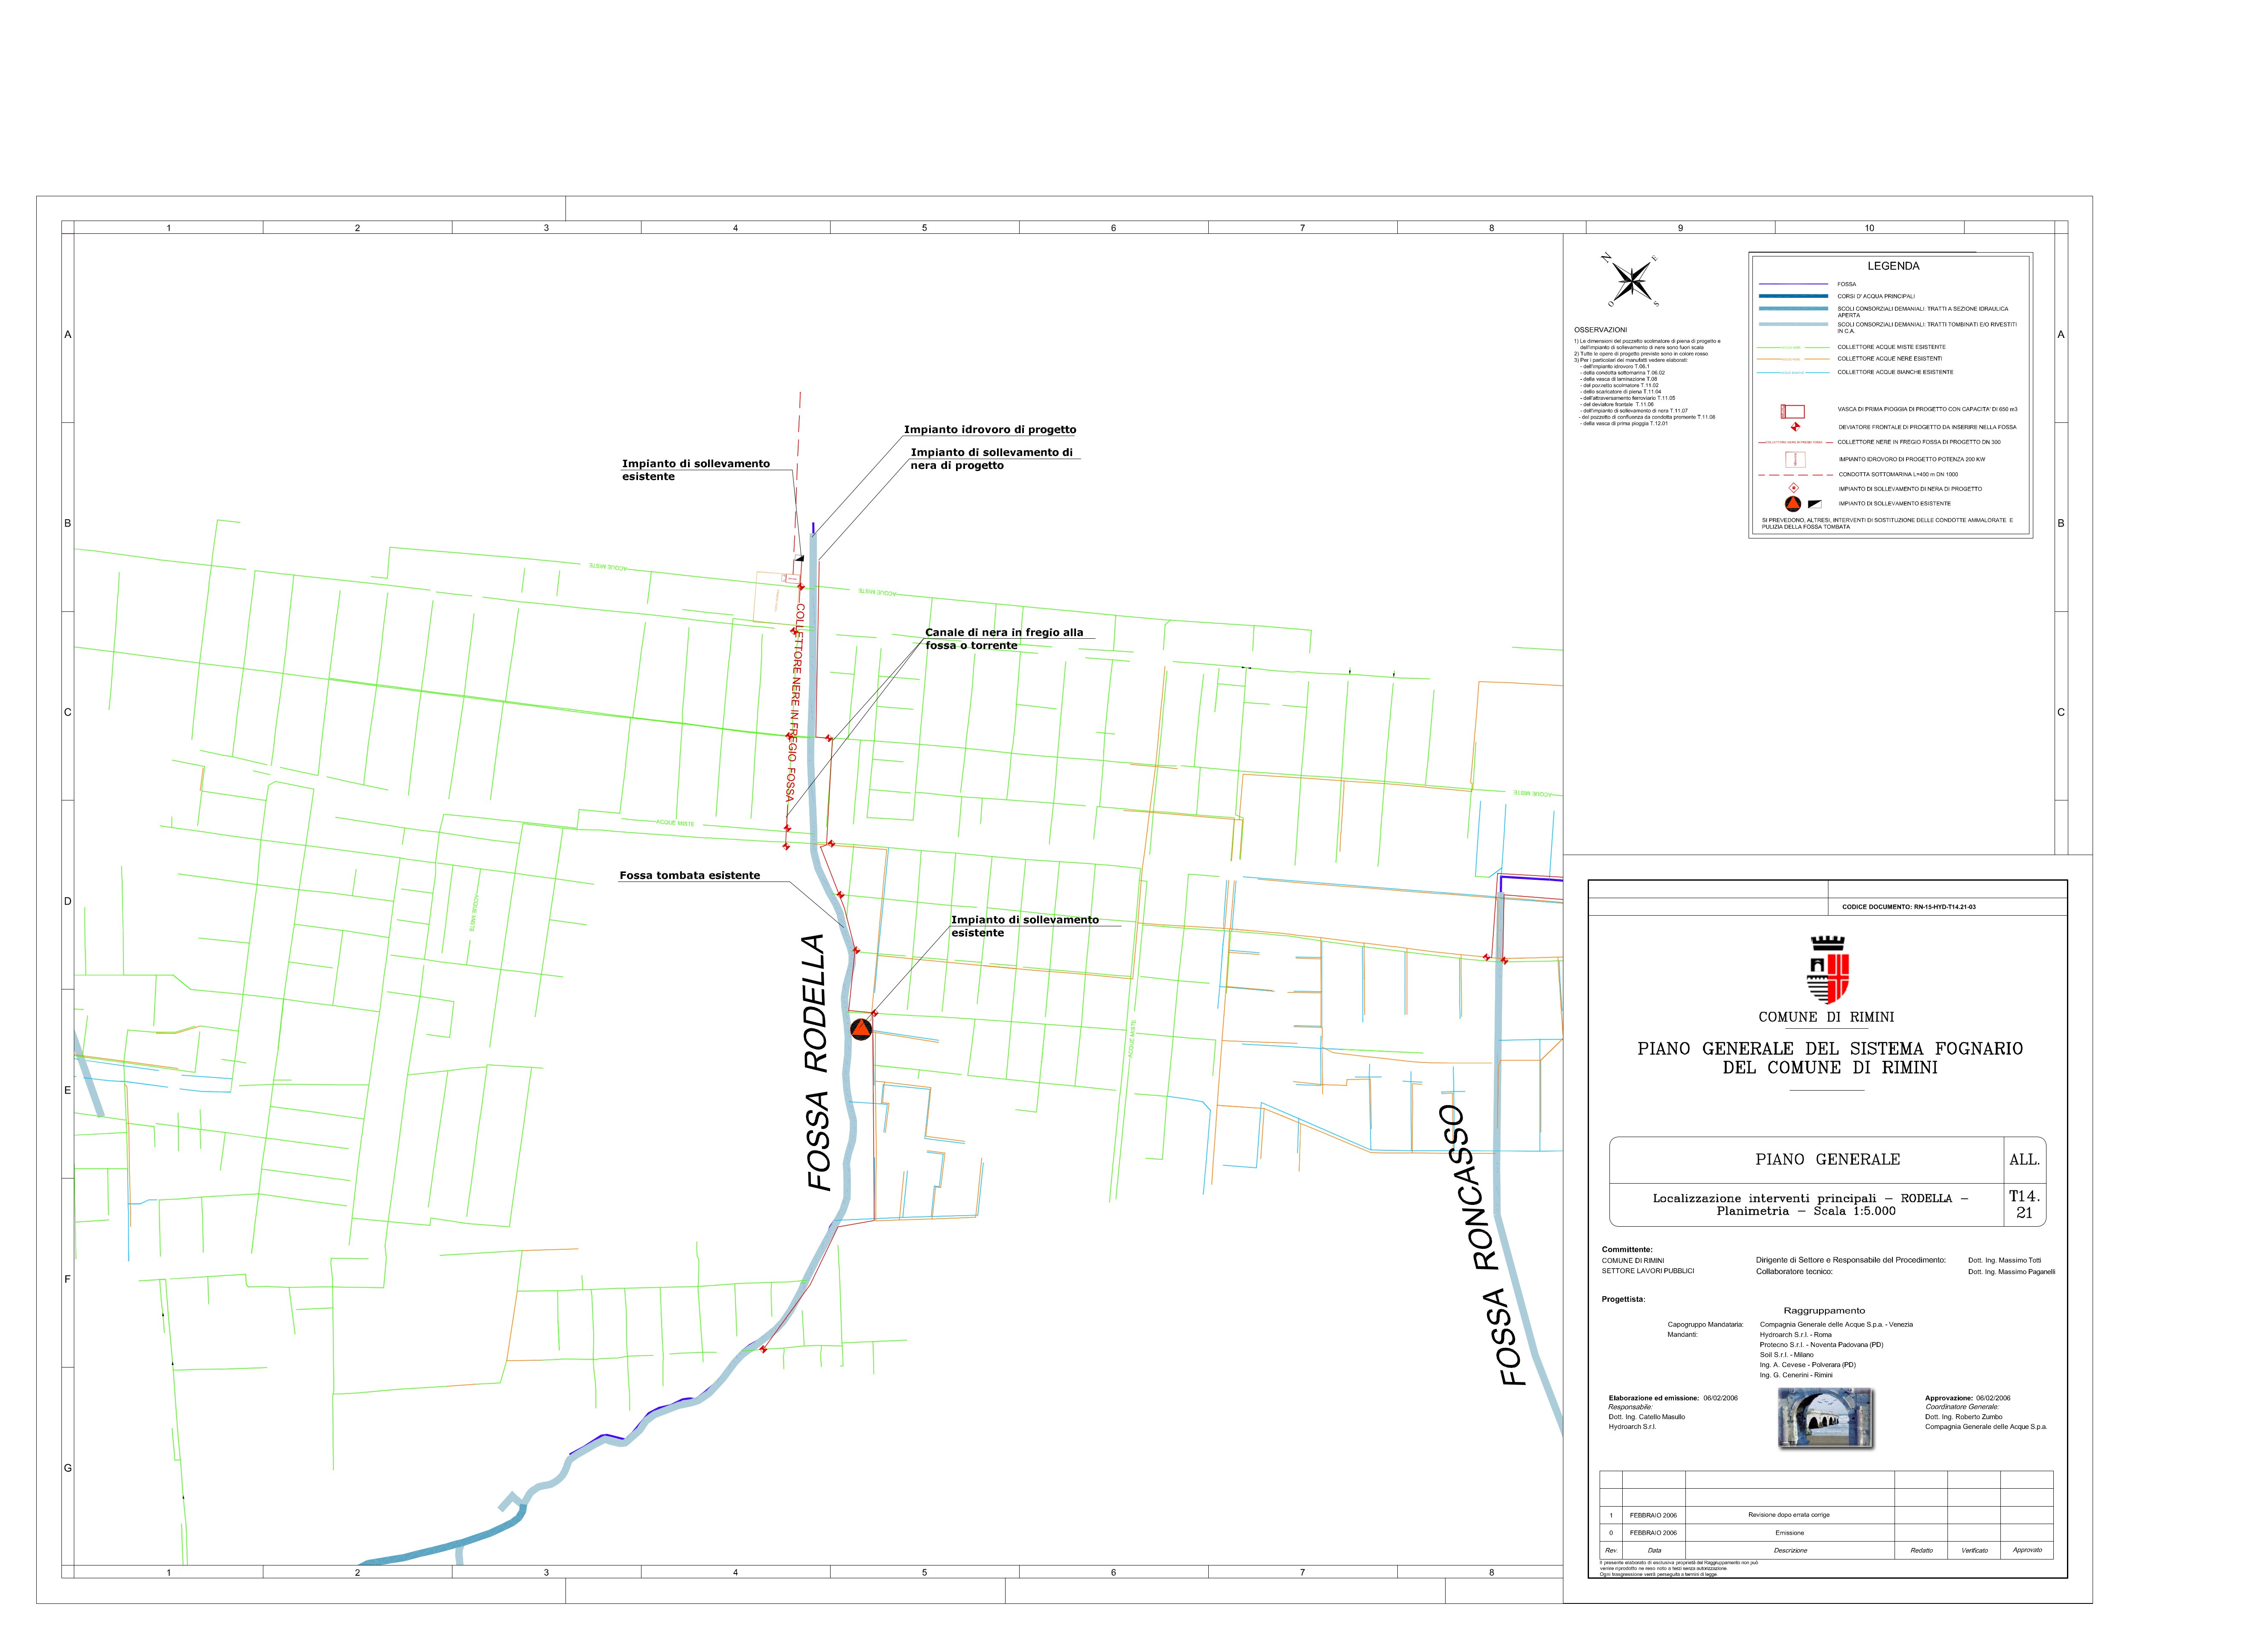The image size is (2268, 1638).
Task: Click 'Ing. G. Cenerini - Rimini' entry
Action: tap(1796, 1375)
